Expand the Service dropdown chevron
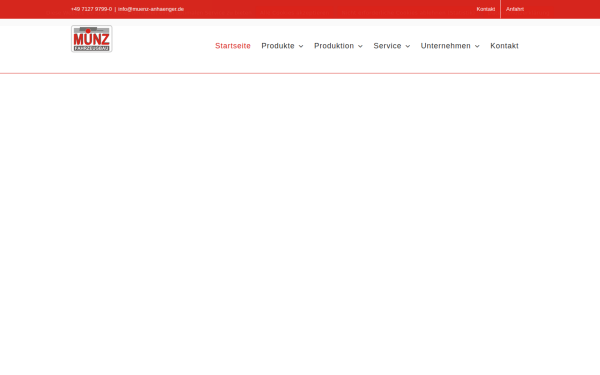This screenshot has width=600, height=375. [x=408, y=46]
